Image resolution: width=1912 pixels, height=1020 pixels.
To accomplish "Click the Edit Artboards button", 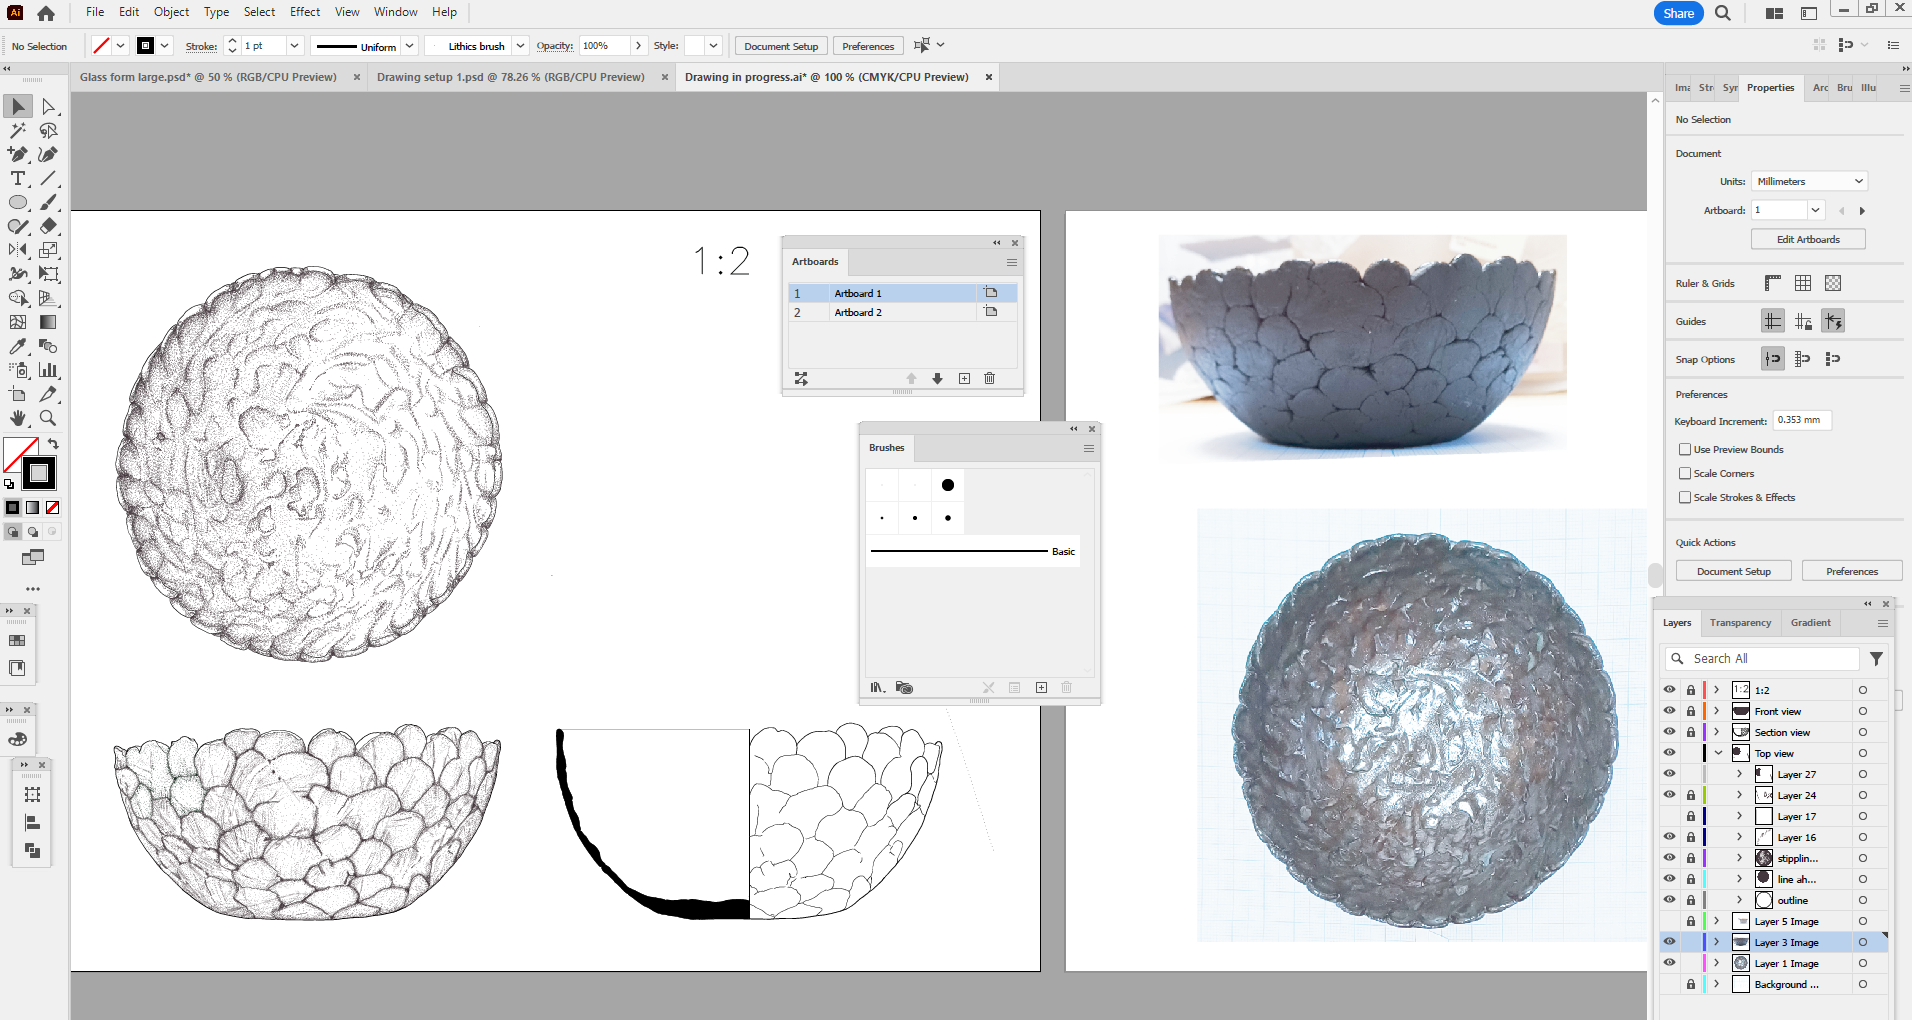I will [1807, 240].
